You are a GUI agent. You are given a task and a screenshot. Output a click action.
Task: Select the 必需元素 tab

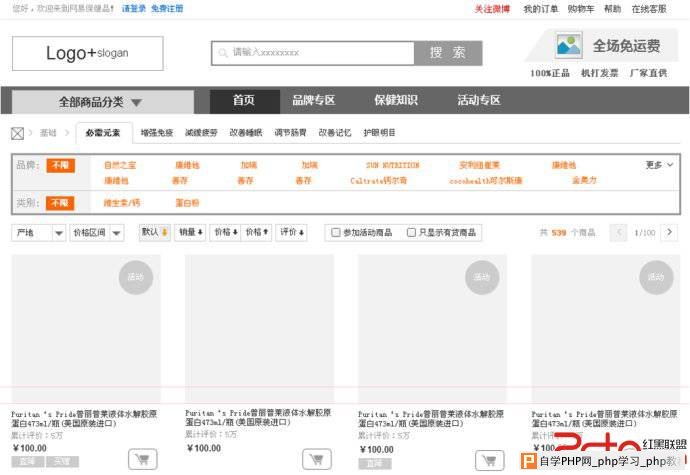(104, 133)
